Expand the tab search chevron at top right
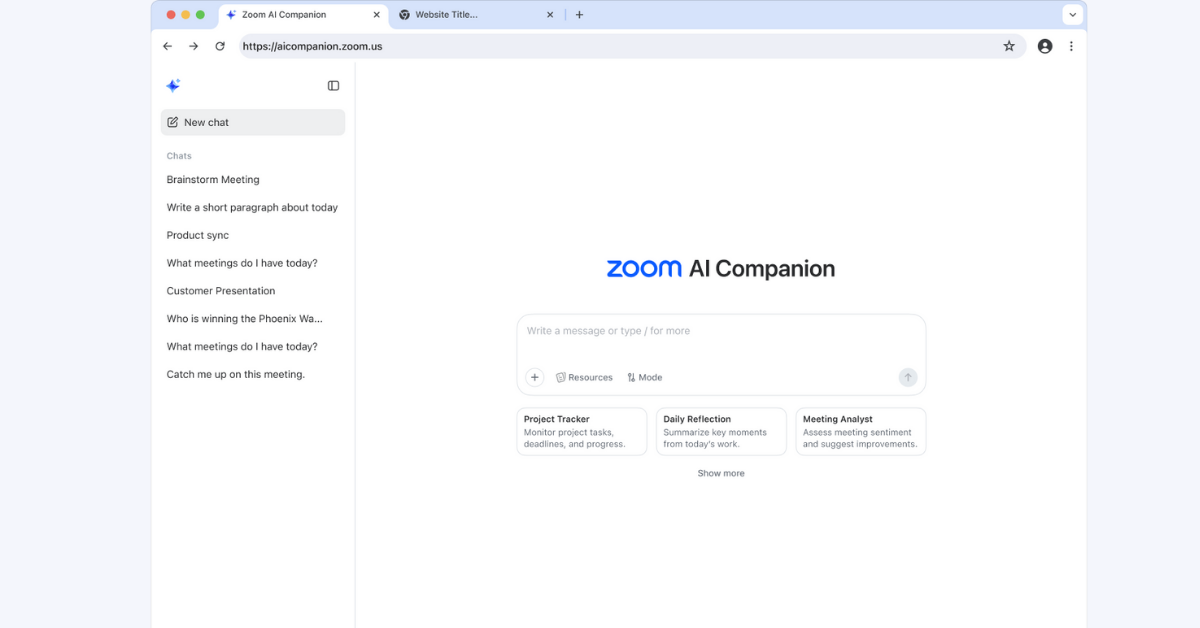 coord(1072,14)
